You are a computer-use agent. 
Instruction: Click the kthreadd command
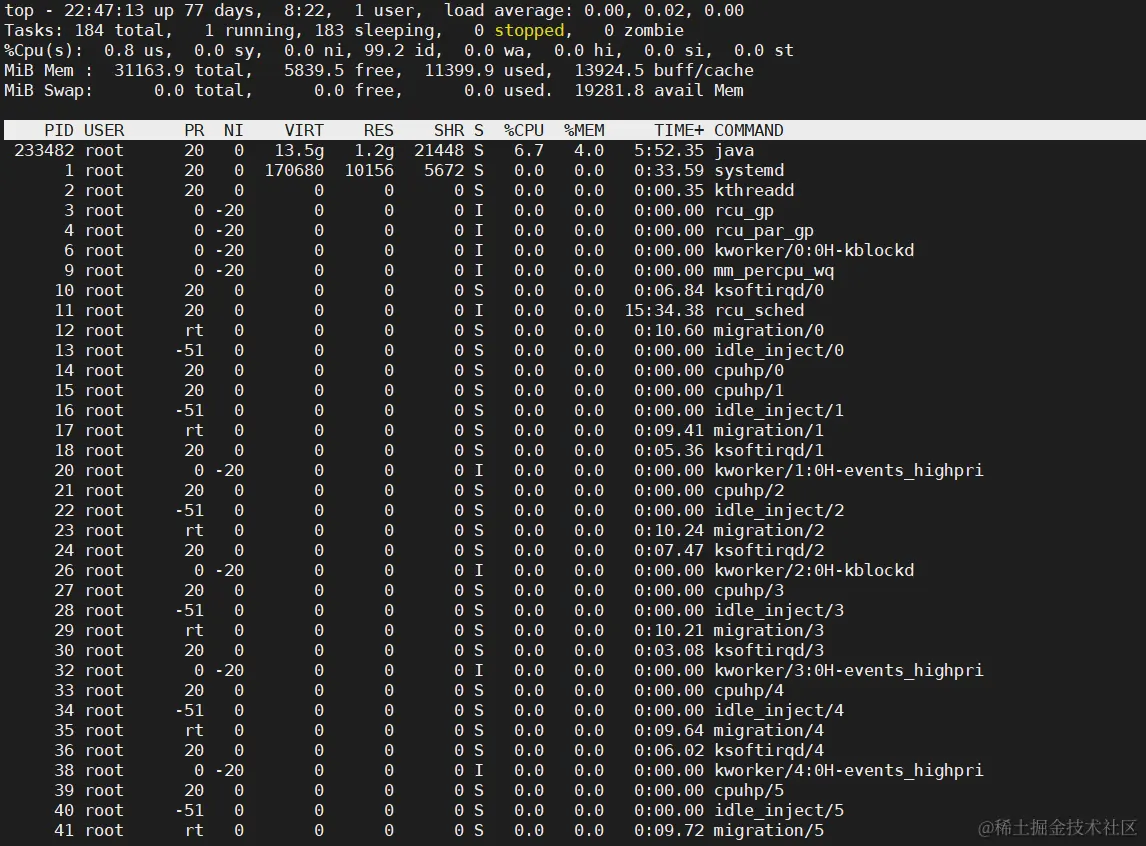[x=754, y=190]
